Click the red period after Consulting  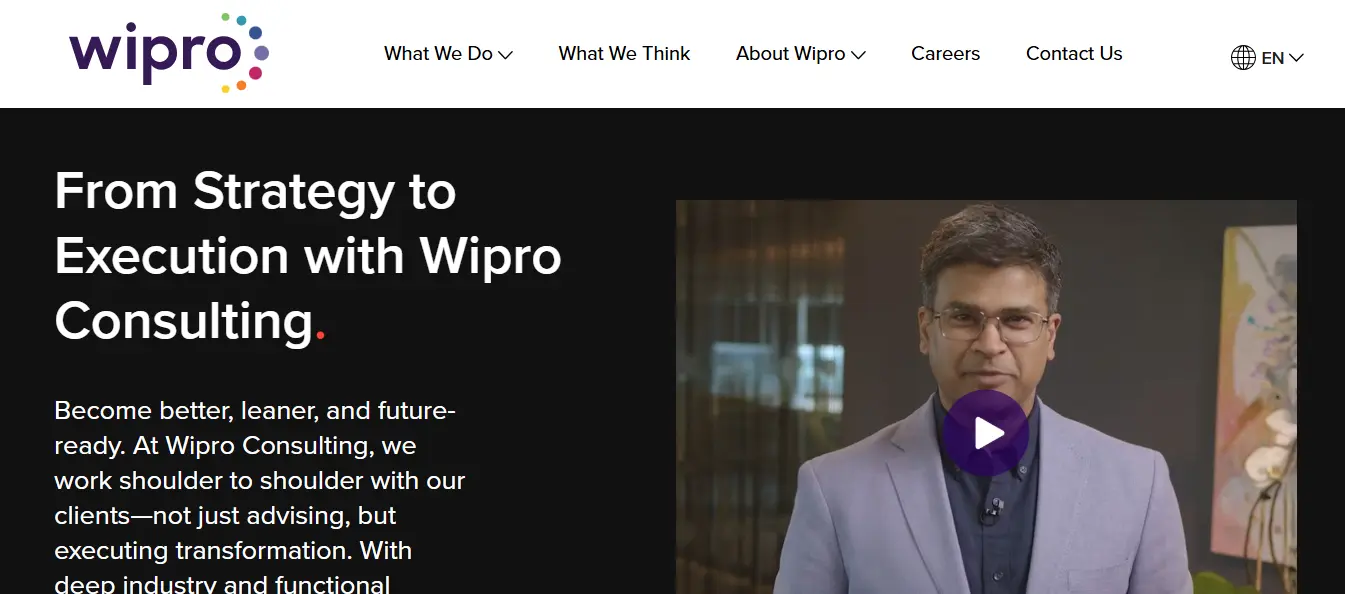(320, 337)
